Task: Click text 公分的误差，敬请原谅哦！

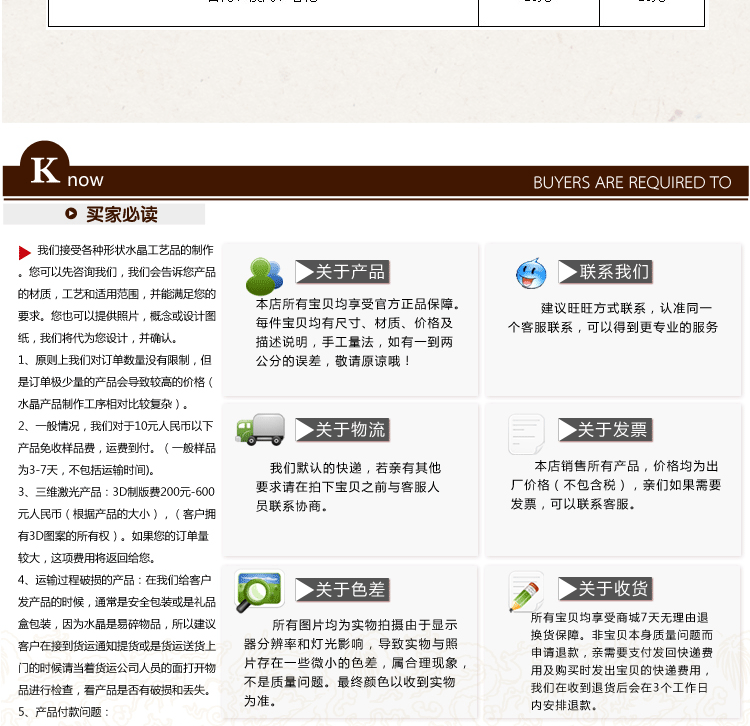Action: pyautogui.click(x=333, y=361)
